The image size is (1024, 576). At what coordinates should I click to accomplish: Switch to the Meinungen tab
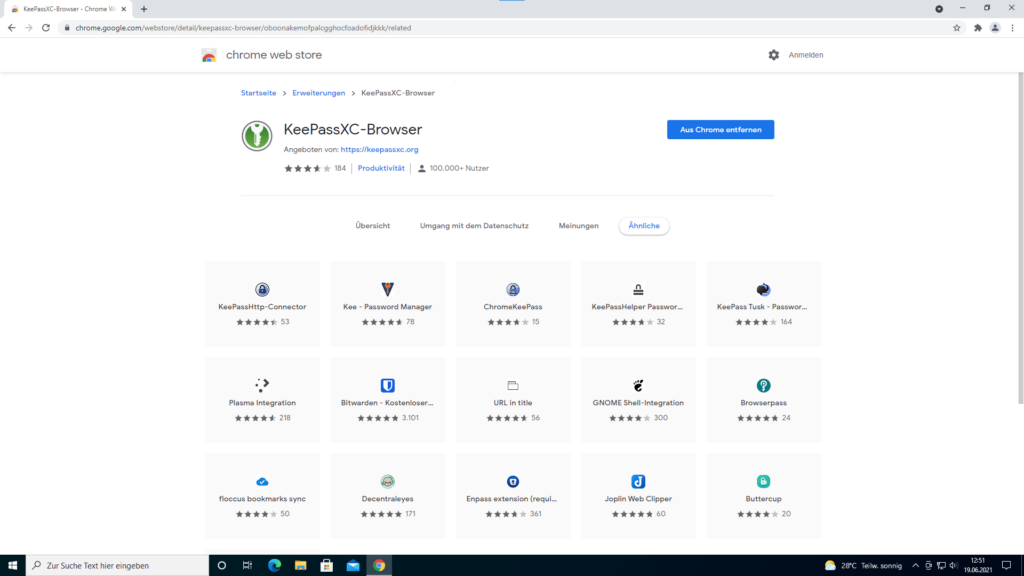[x=578, y=226]
